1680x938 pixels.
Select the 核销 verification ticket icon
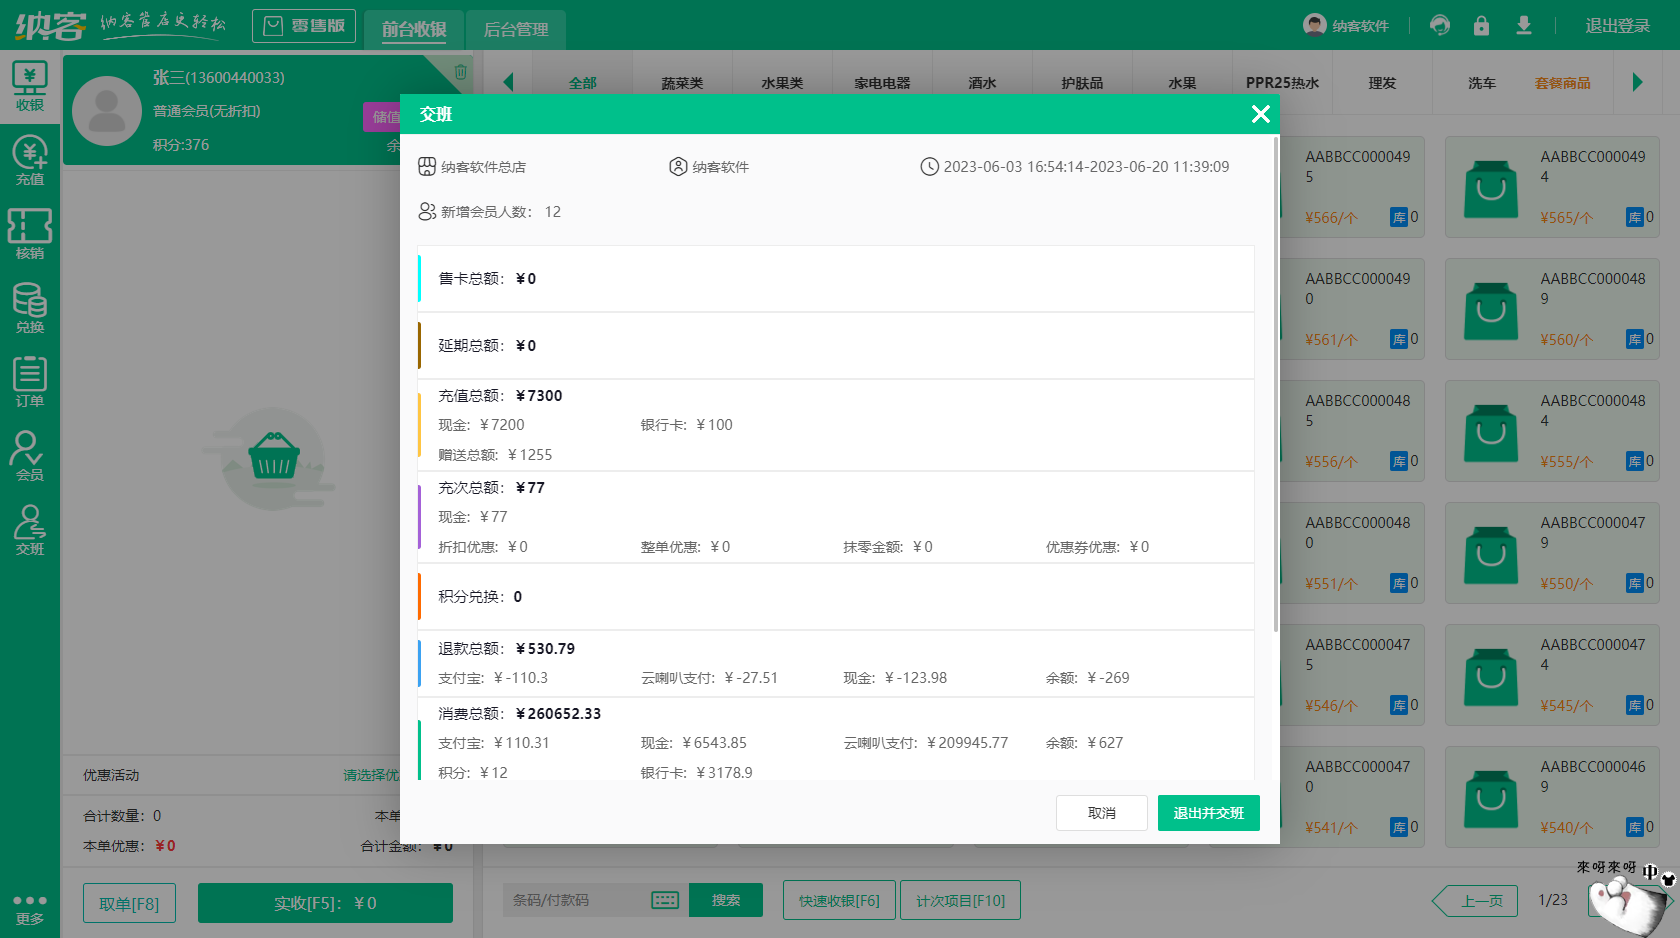(30, 234)
